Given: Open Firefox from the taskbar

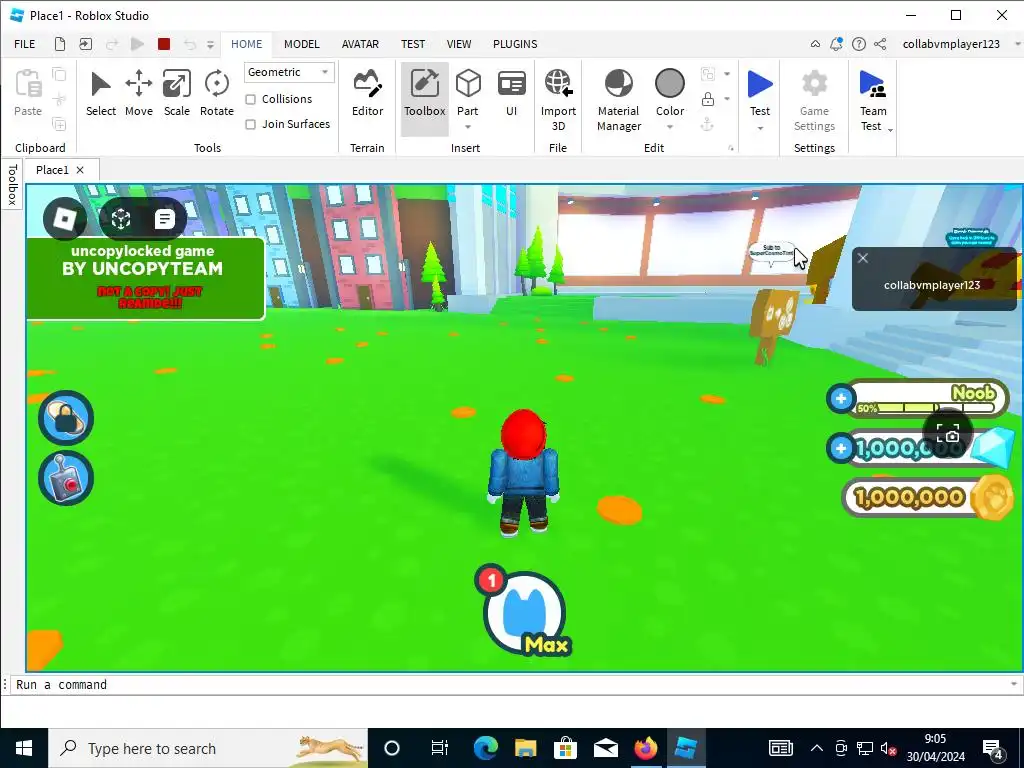Looking at the screenshot, I should pyautogui.click(x=645, y=748).
